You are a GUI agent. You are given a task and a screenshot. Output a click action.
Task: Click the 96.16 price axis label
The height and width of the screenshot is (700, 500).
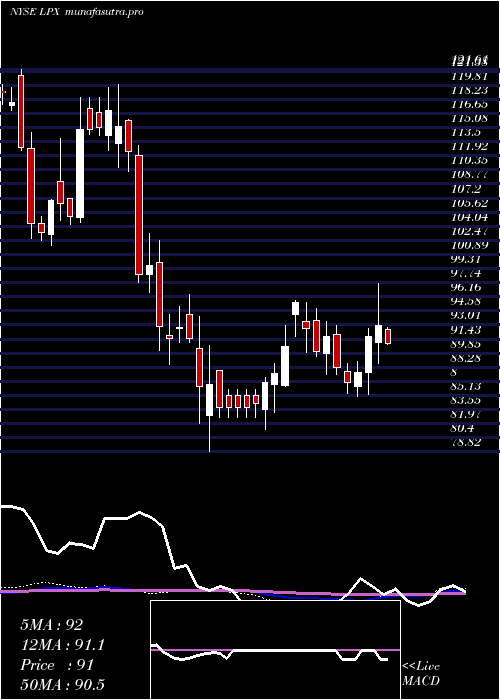(467, 287)
